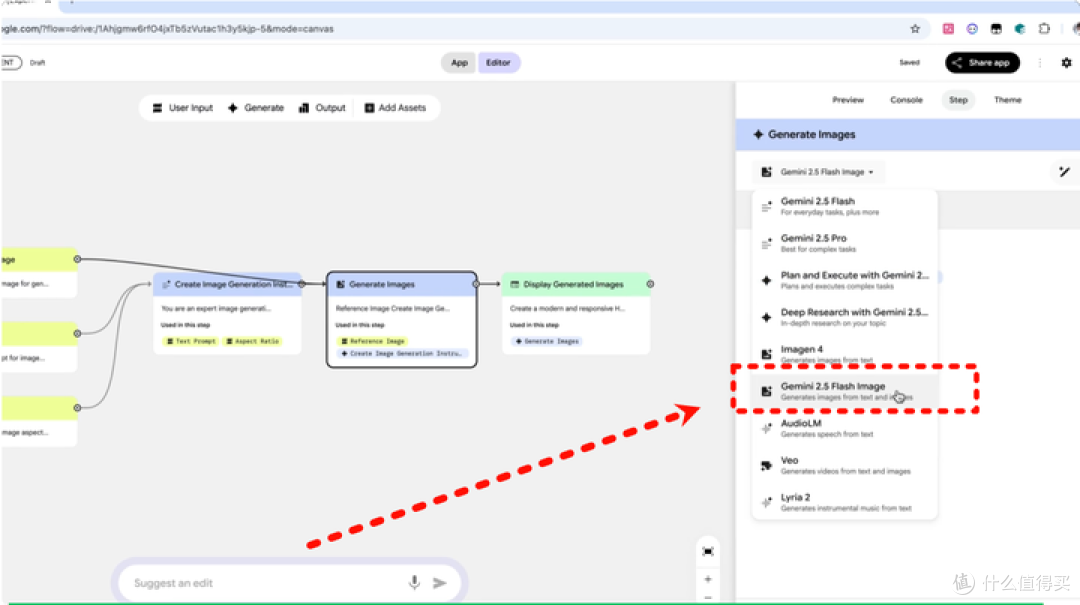Select Gemini 2.5 Flash model

point(844,206)
